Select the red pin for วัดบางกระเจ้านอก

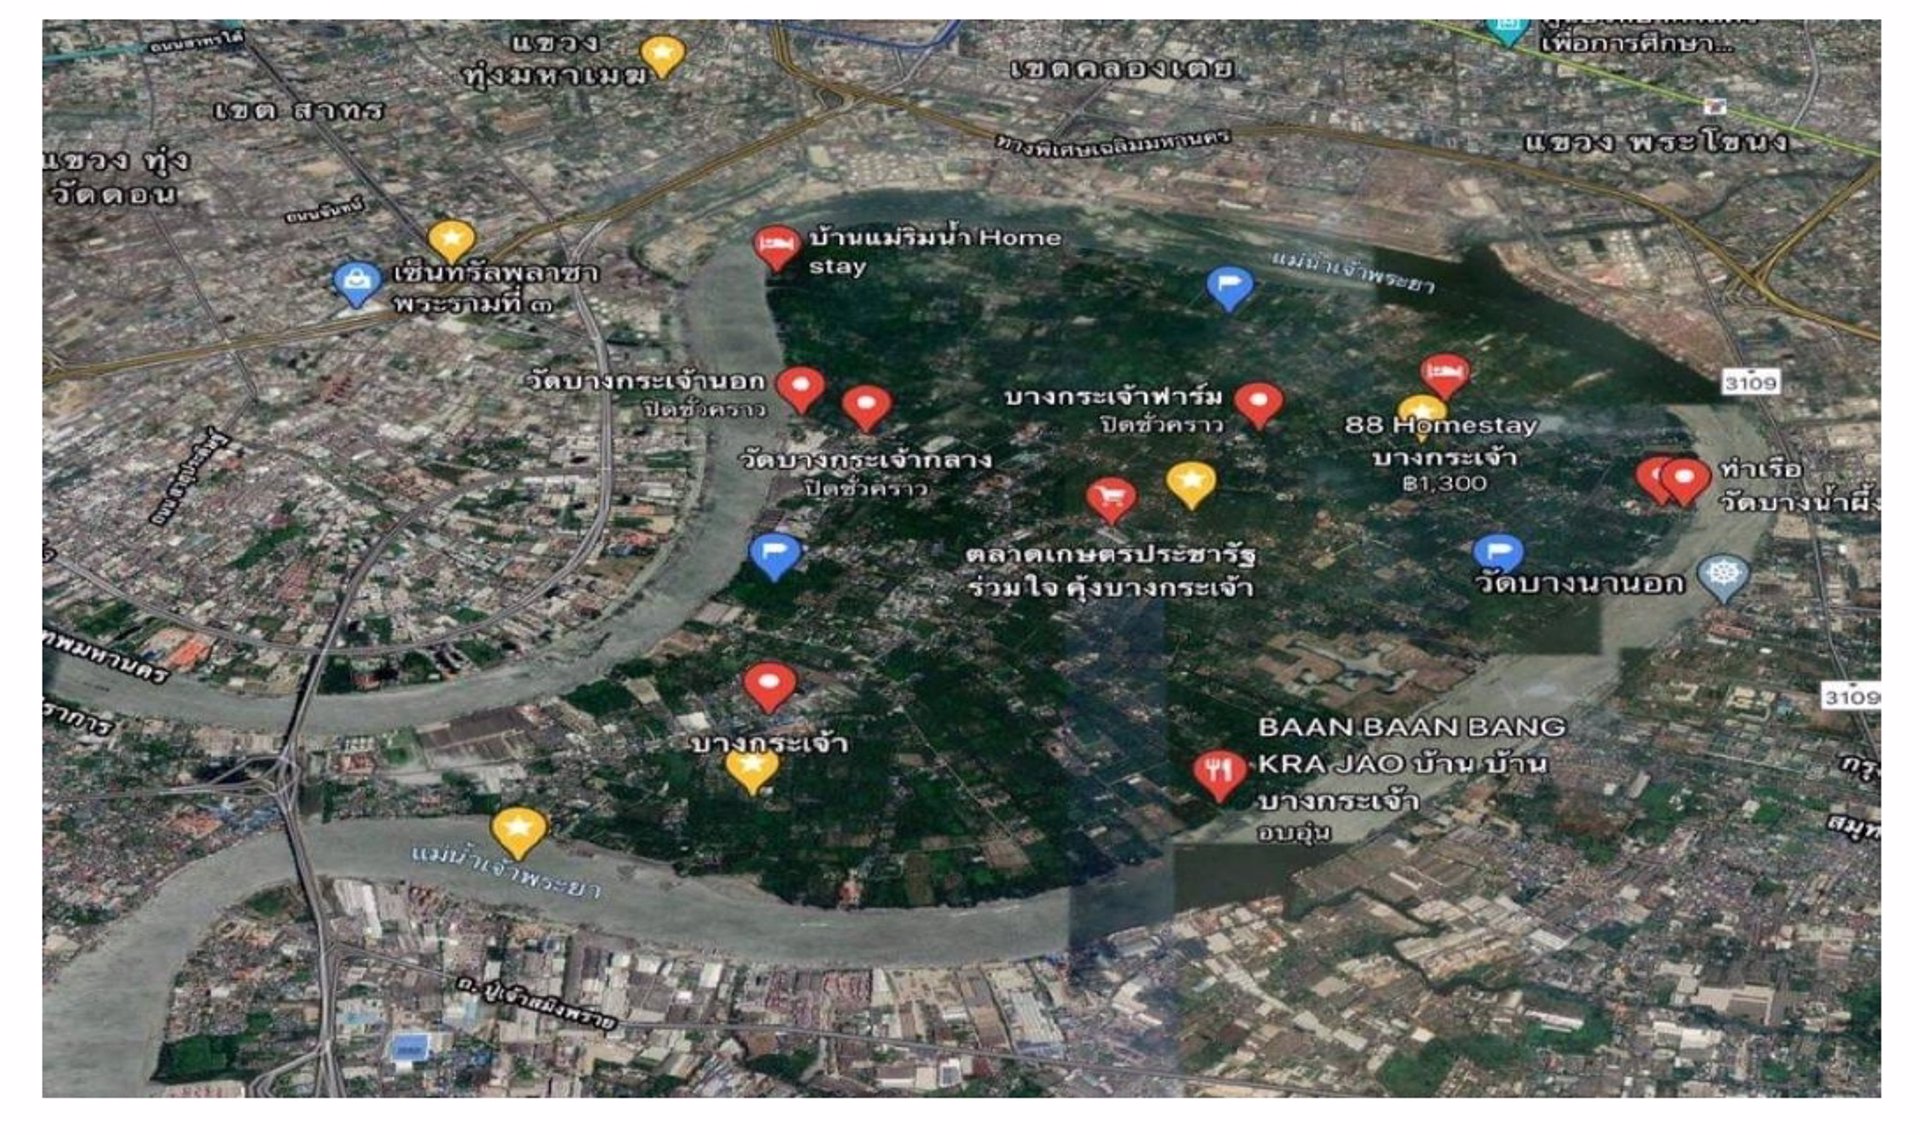coord(801,389)
